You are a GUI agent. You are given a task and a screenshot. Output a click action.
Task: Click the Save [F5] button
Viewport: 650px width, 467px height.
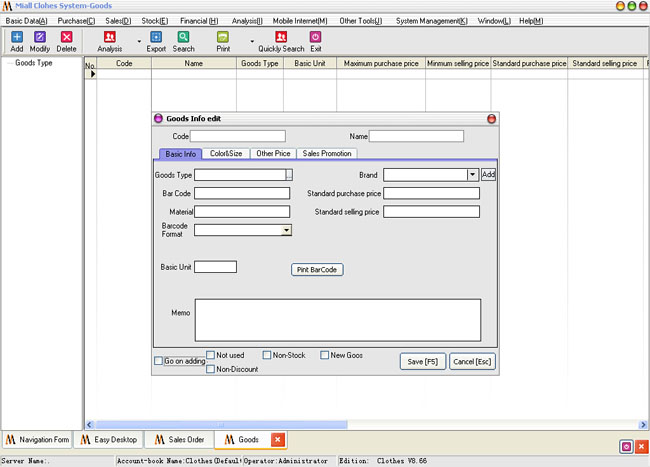[422, 361]
